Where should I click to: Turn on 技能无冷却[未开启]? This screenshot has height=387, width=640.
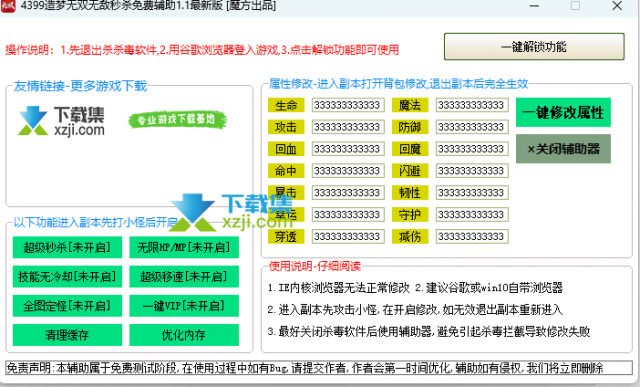click(x=67, y=277)
